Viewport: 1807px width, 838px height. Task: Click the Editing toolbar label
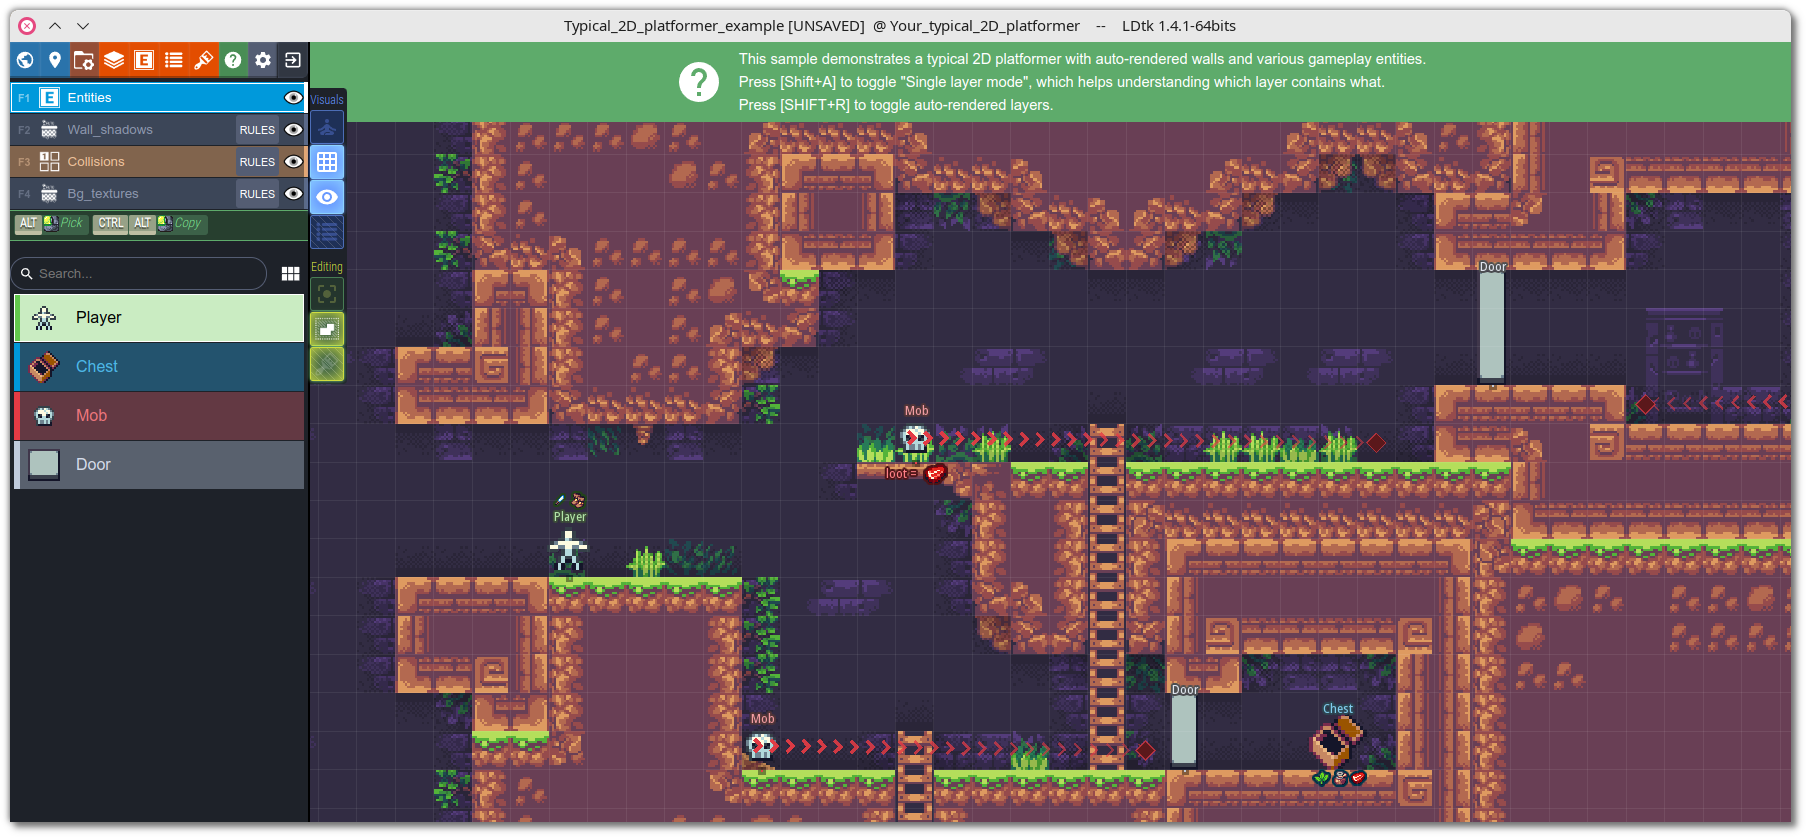327,267
